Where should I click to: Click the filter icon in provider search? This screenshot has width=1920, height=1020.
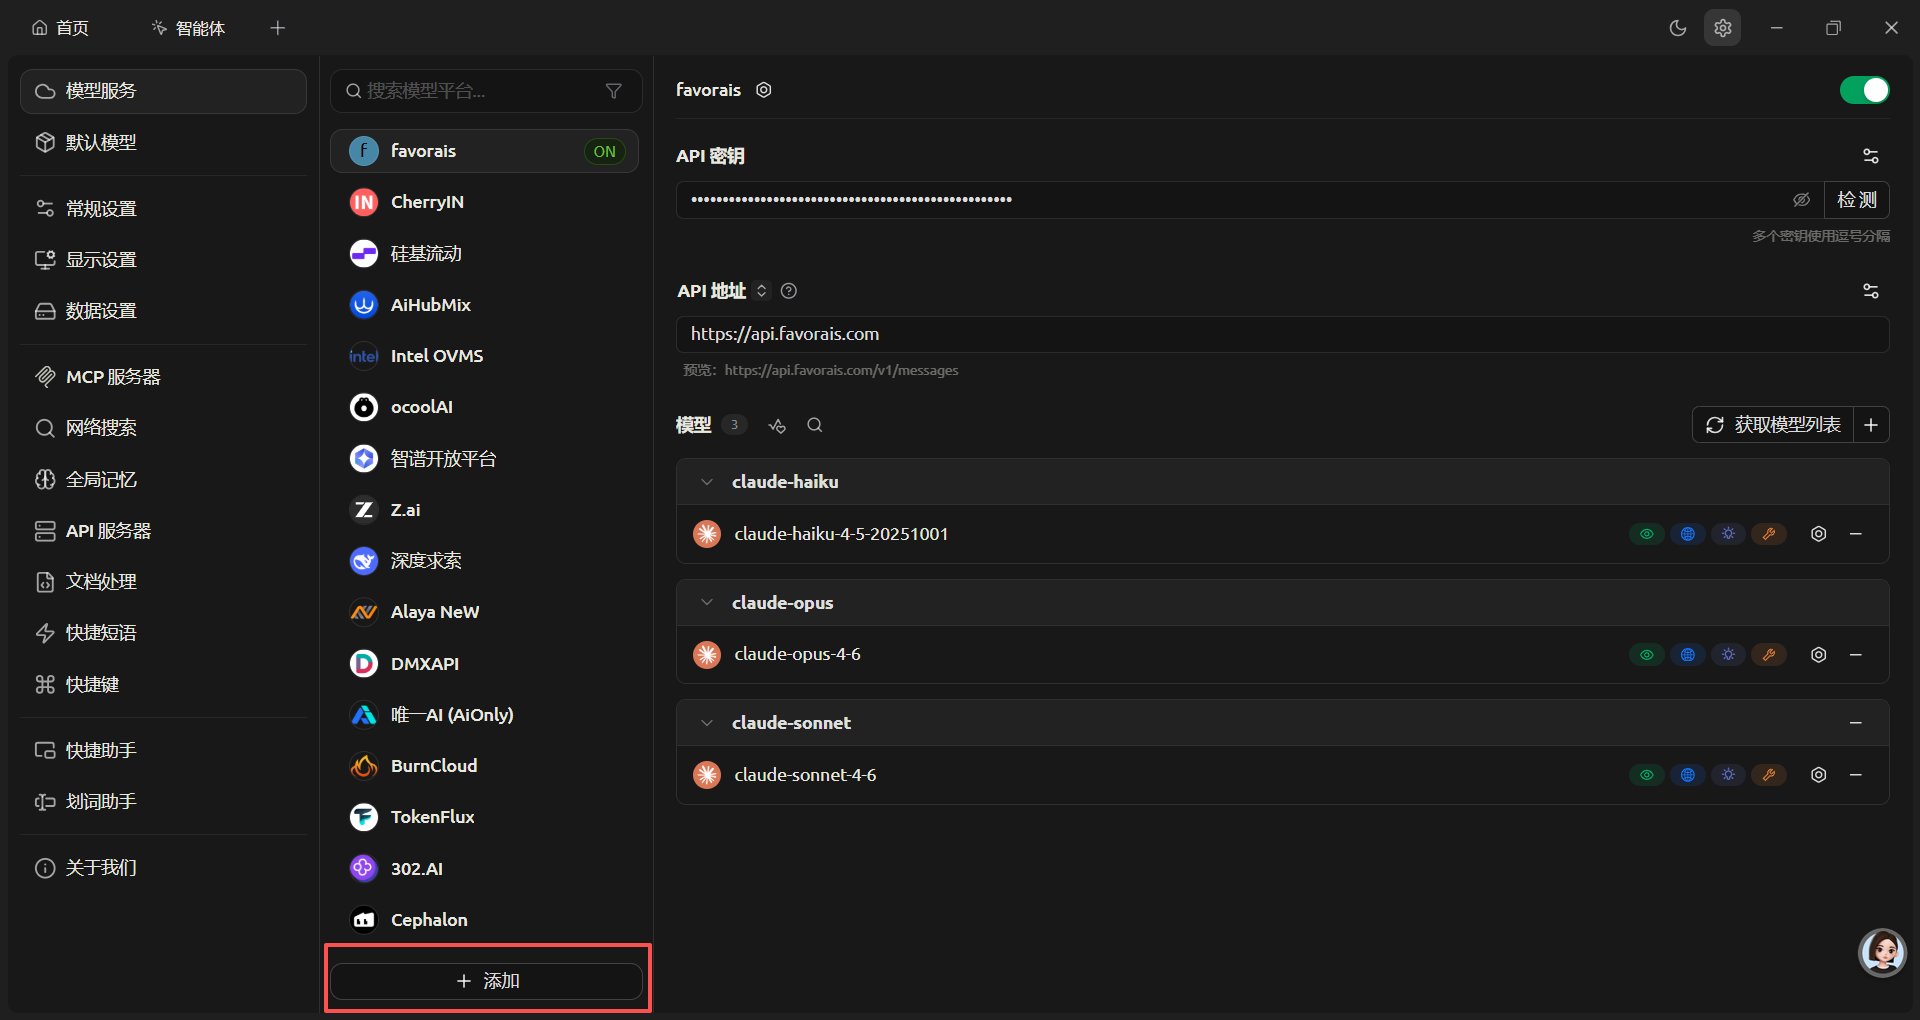(614, 91)
